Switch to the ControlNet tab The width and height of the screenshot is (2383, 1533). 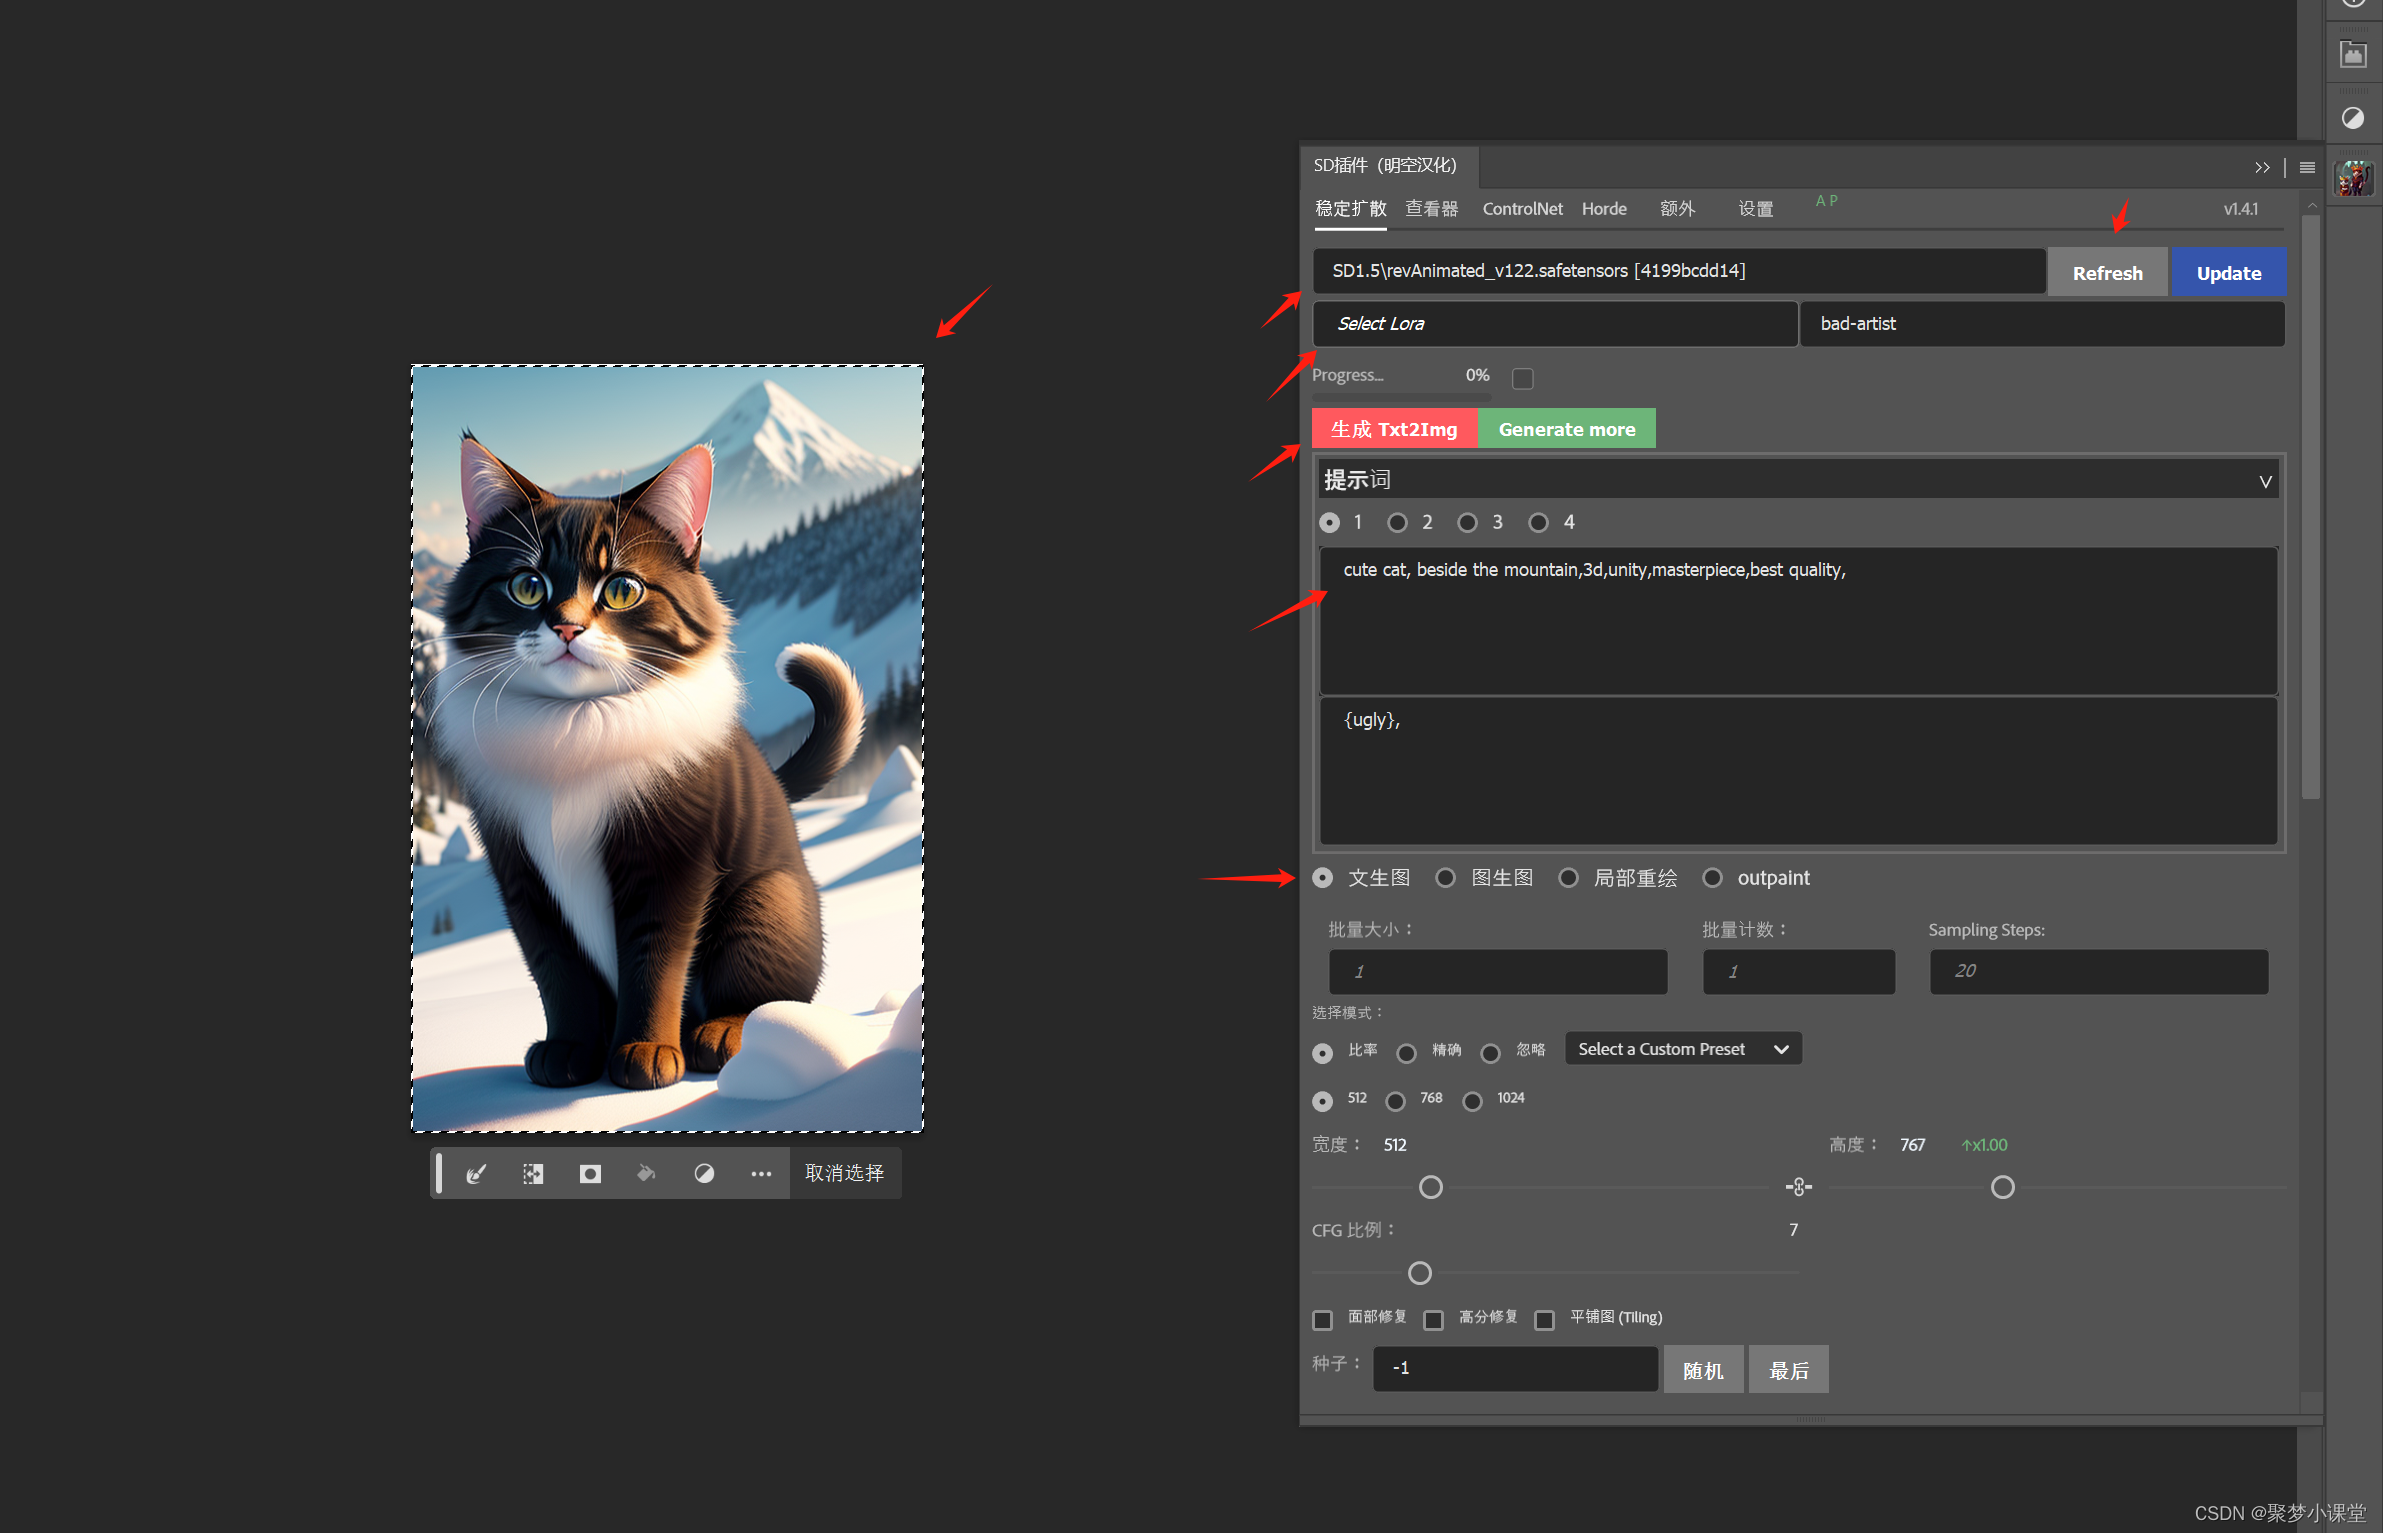(x=1521, y=208)
